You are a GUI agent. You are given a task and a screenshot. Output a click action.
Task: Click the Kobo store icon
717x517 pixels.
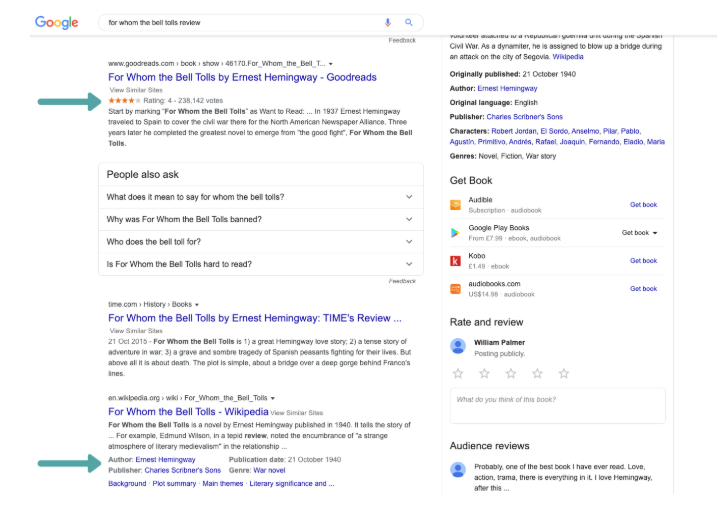[x=455, y=261]
